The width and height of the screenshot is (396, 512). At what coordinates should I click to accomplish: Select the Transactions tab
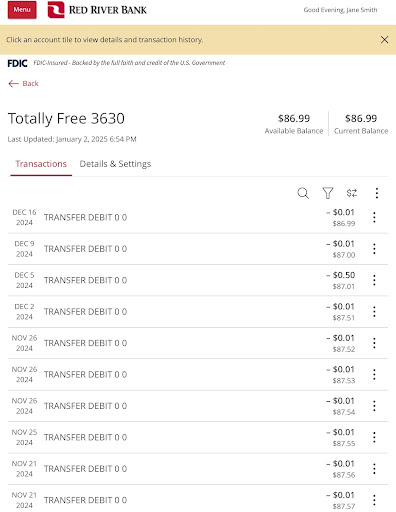(41, 164)
